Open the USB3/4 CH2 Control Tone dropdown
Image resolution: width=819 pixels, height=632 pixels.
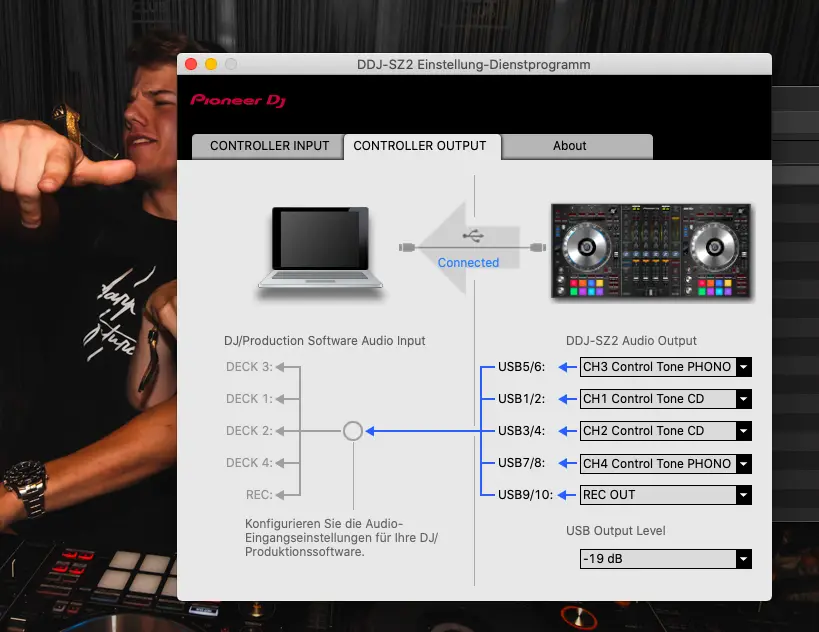[665, 431]
